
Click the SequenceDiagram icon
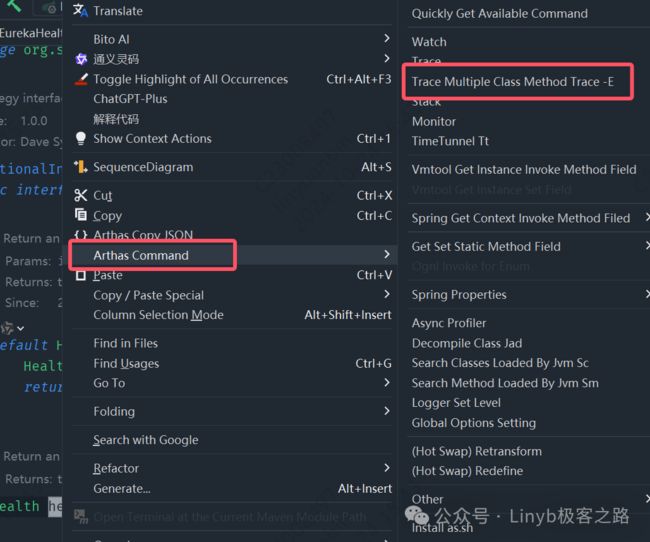(80, 167)
